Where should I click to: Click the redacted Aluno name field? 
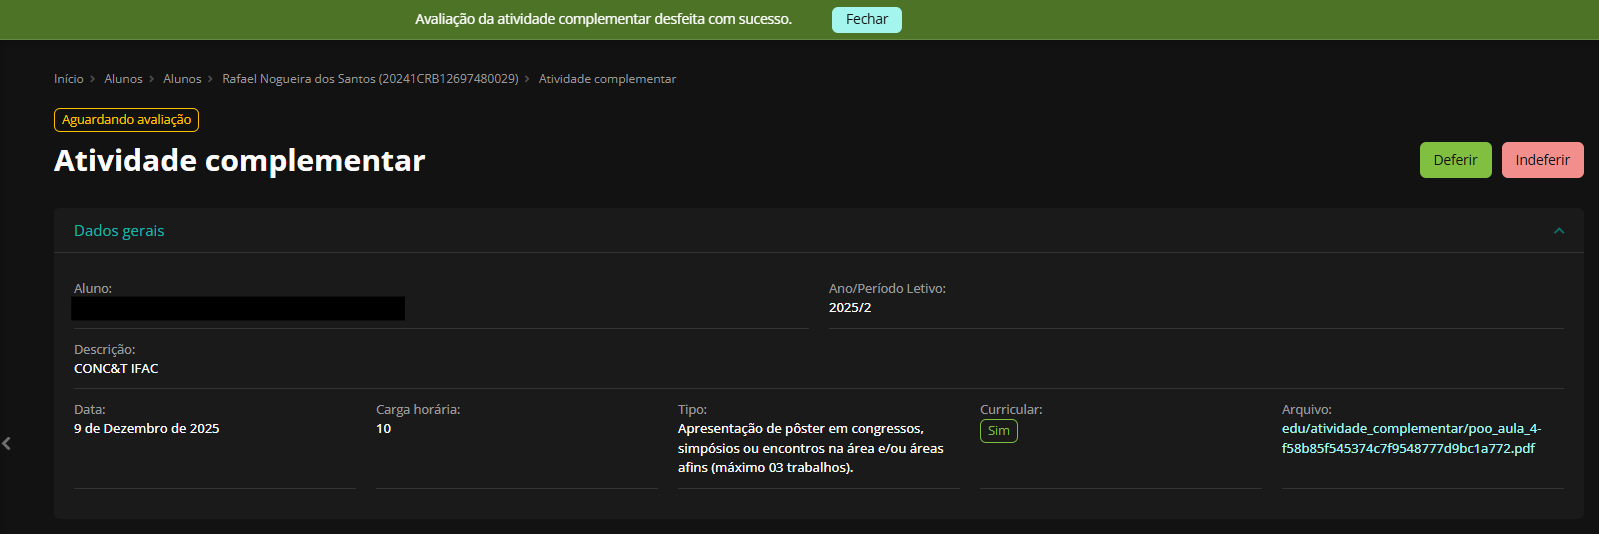238,308
